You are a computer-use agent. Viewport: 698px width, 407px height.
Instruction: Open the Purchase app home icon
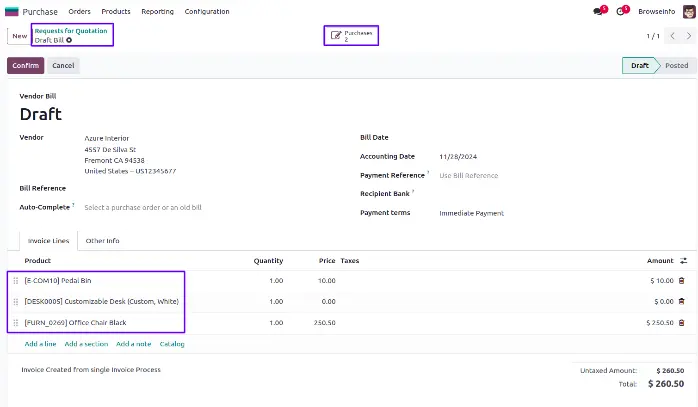(x=12, y=11)
